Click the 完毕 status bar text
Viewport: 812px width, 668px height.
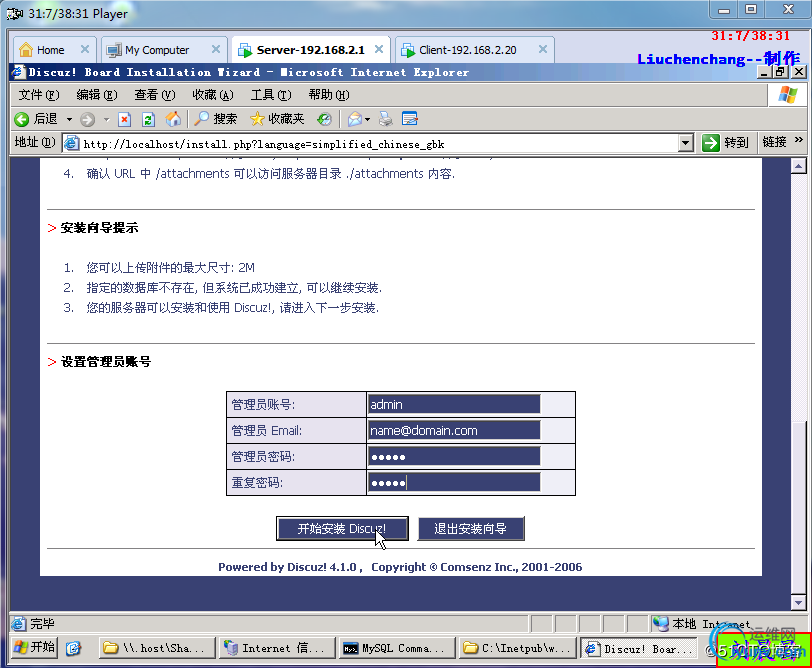pos(42,624)
